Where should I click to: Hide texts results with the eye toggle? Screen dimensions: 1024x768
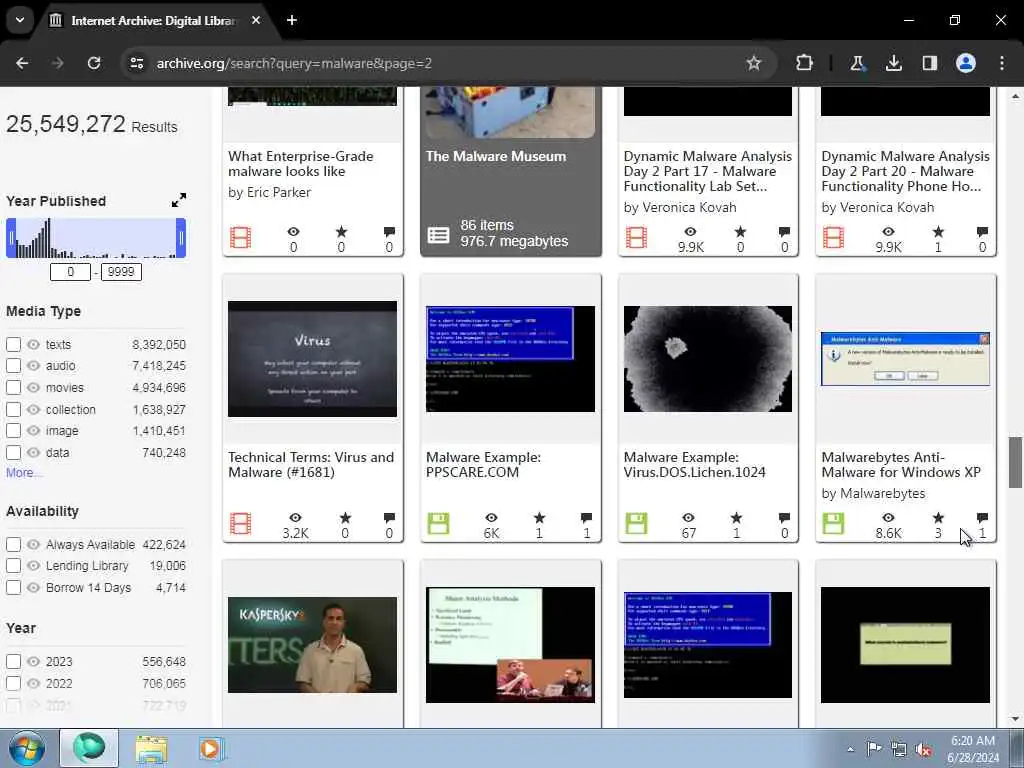(33, 344)
